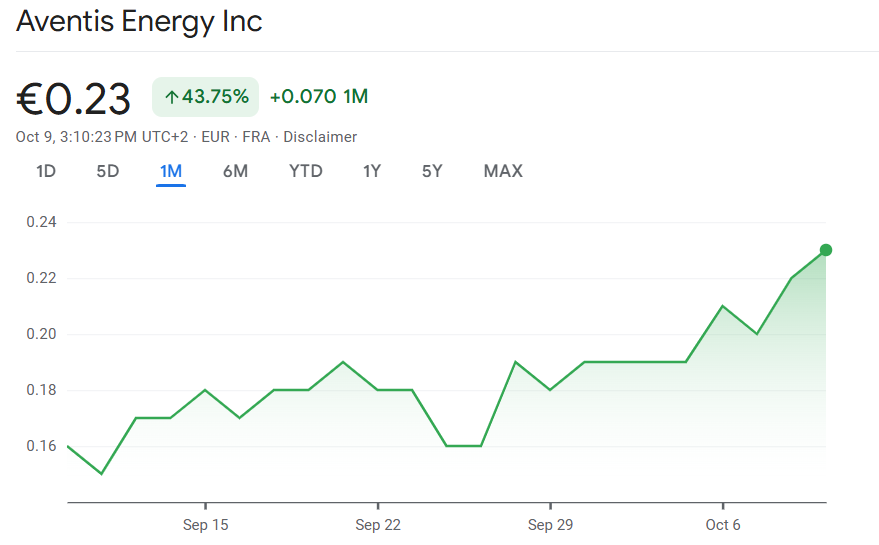Select the 5D chart range
This screenshot has width=879, height=545.
tap(108, 171)
